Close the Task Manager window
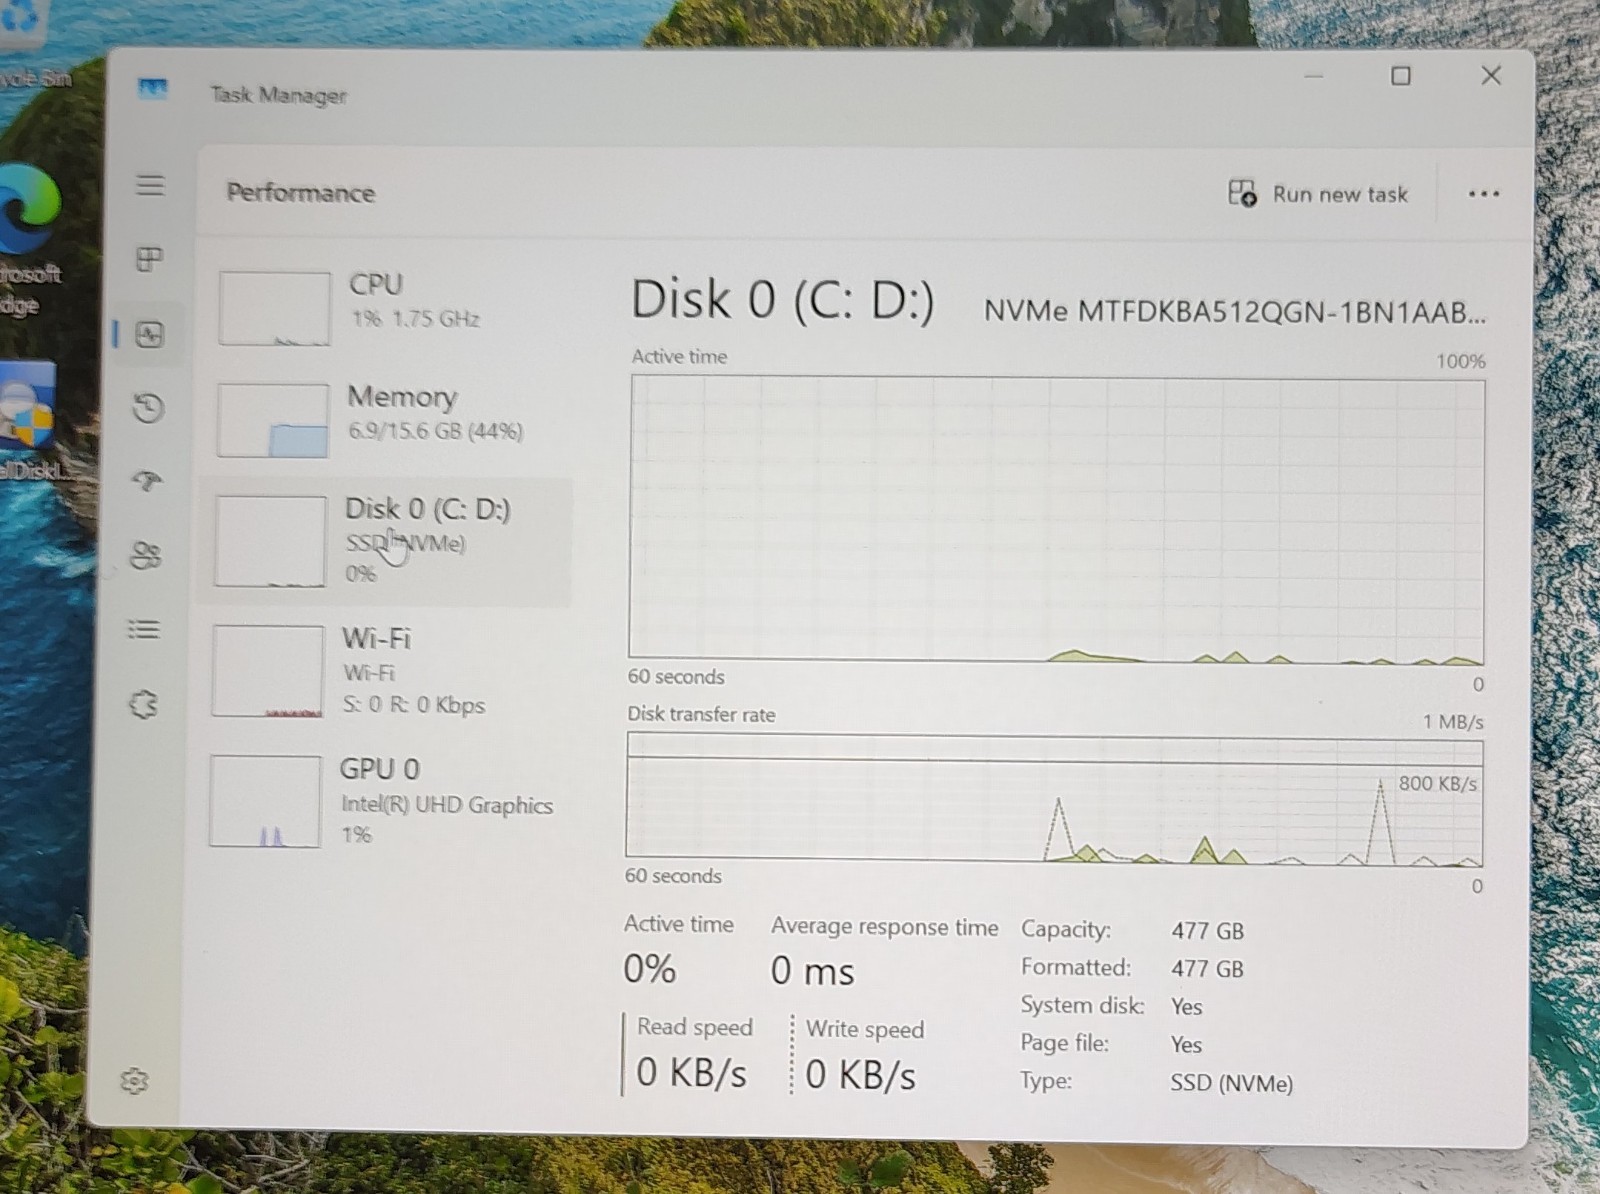 click(1491, 75)
